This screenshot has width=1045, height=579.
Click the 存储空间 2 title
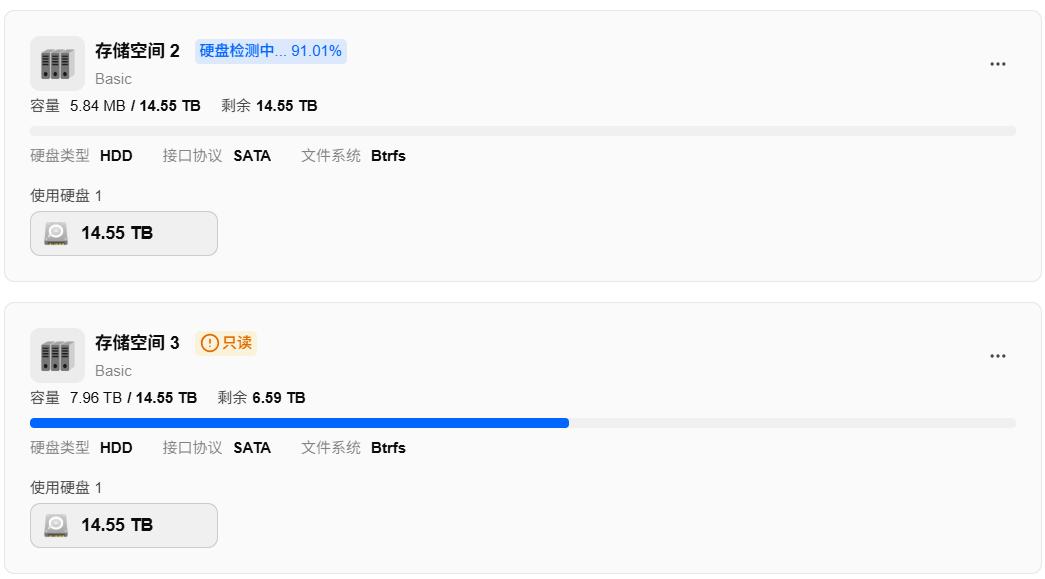coord(137,51)
